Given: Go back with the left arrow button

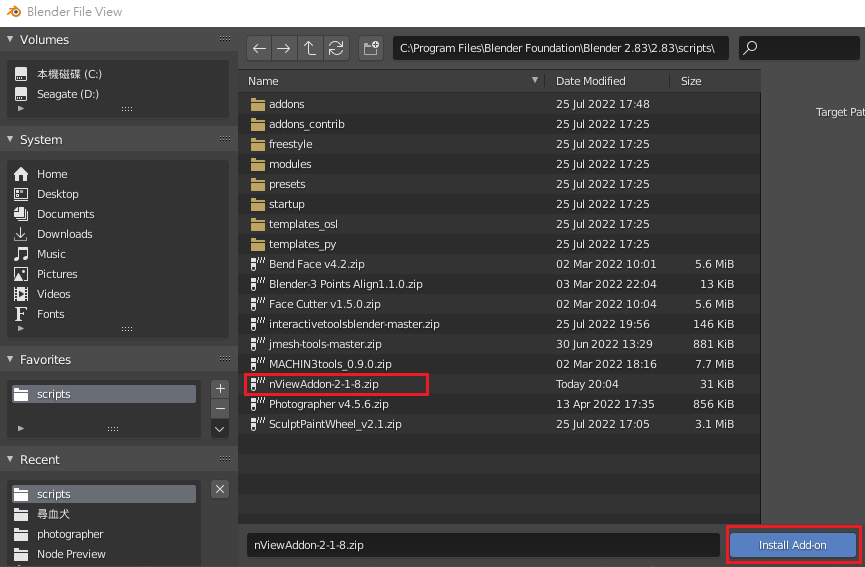Looking at the screenshot, I should click(x=259, y=49).
